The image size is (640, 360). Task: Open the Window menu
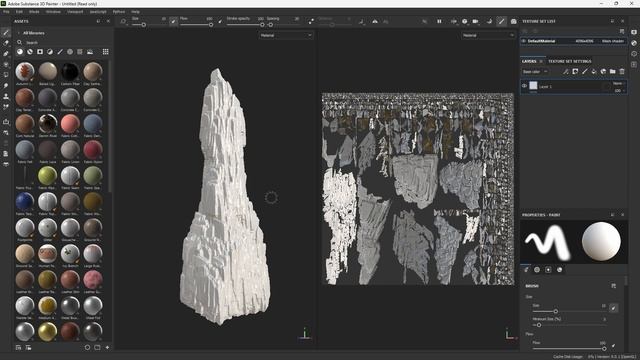[x=53, y=12]
